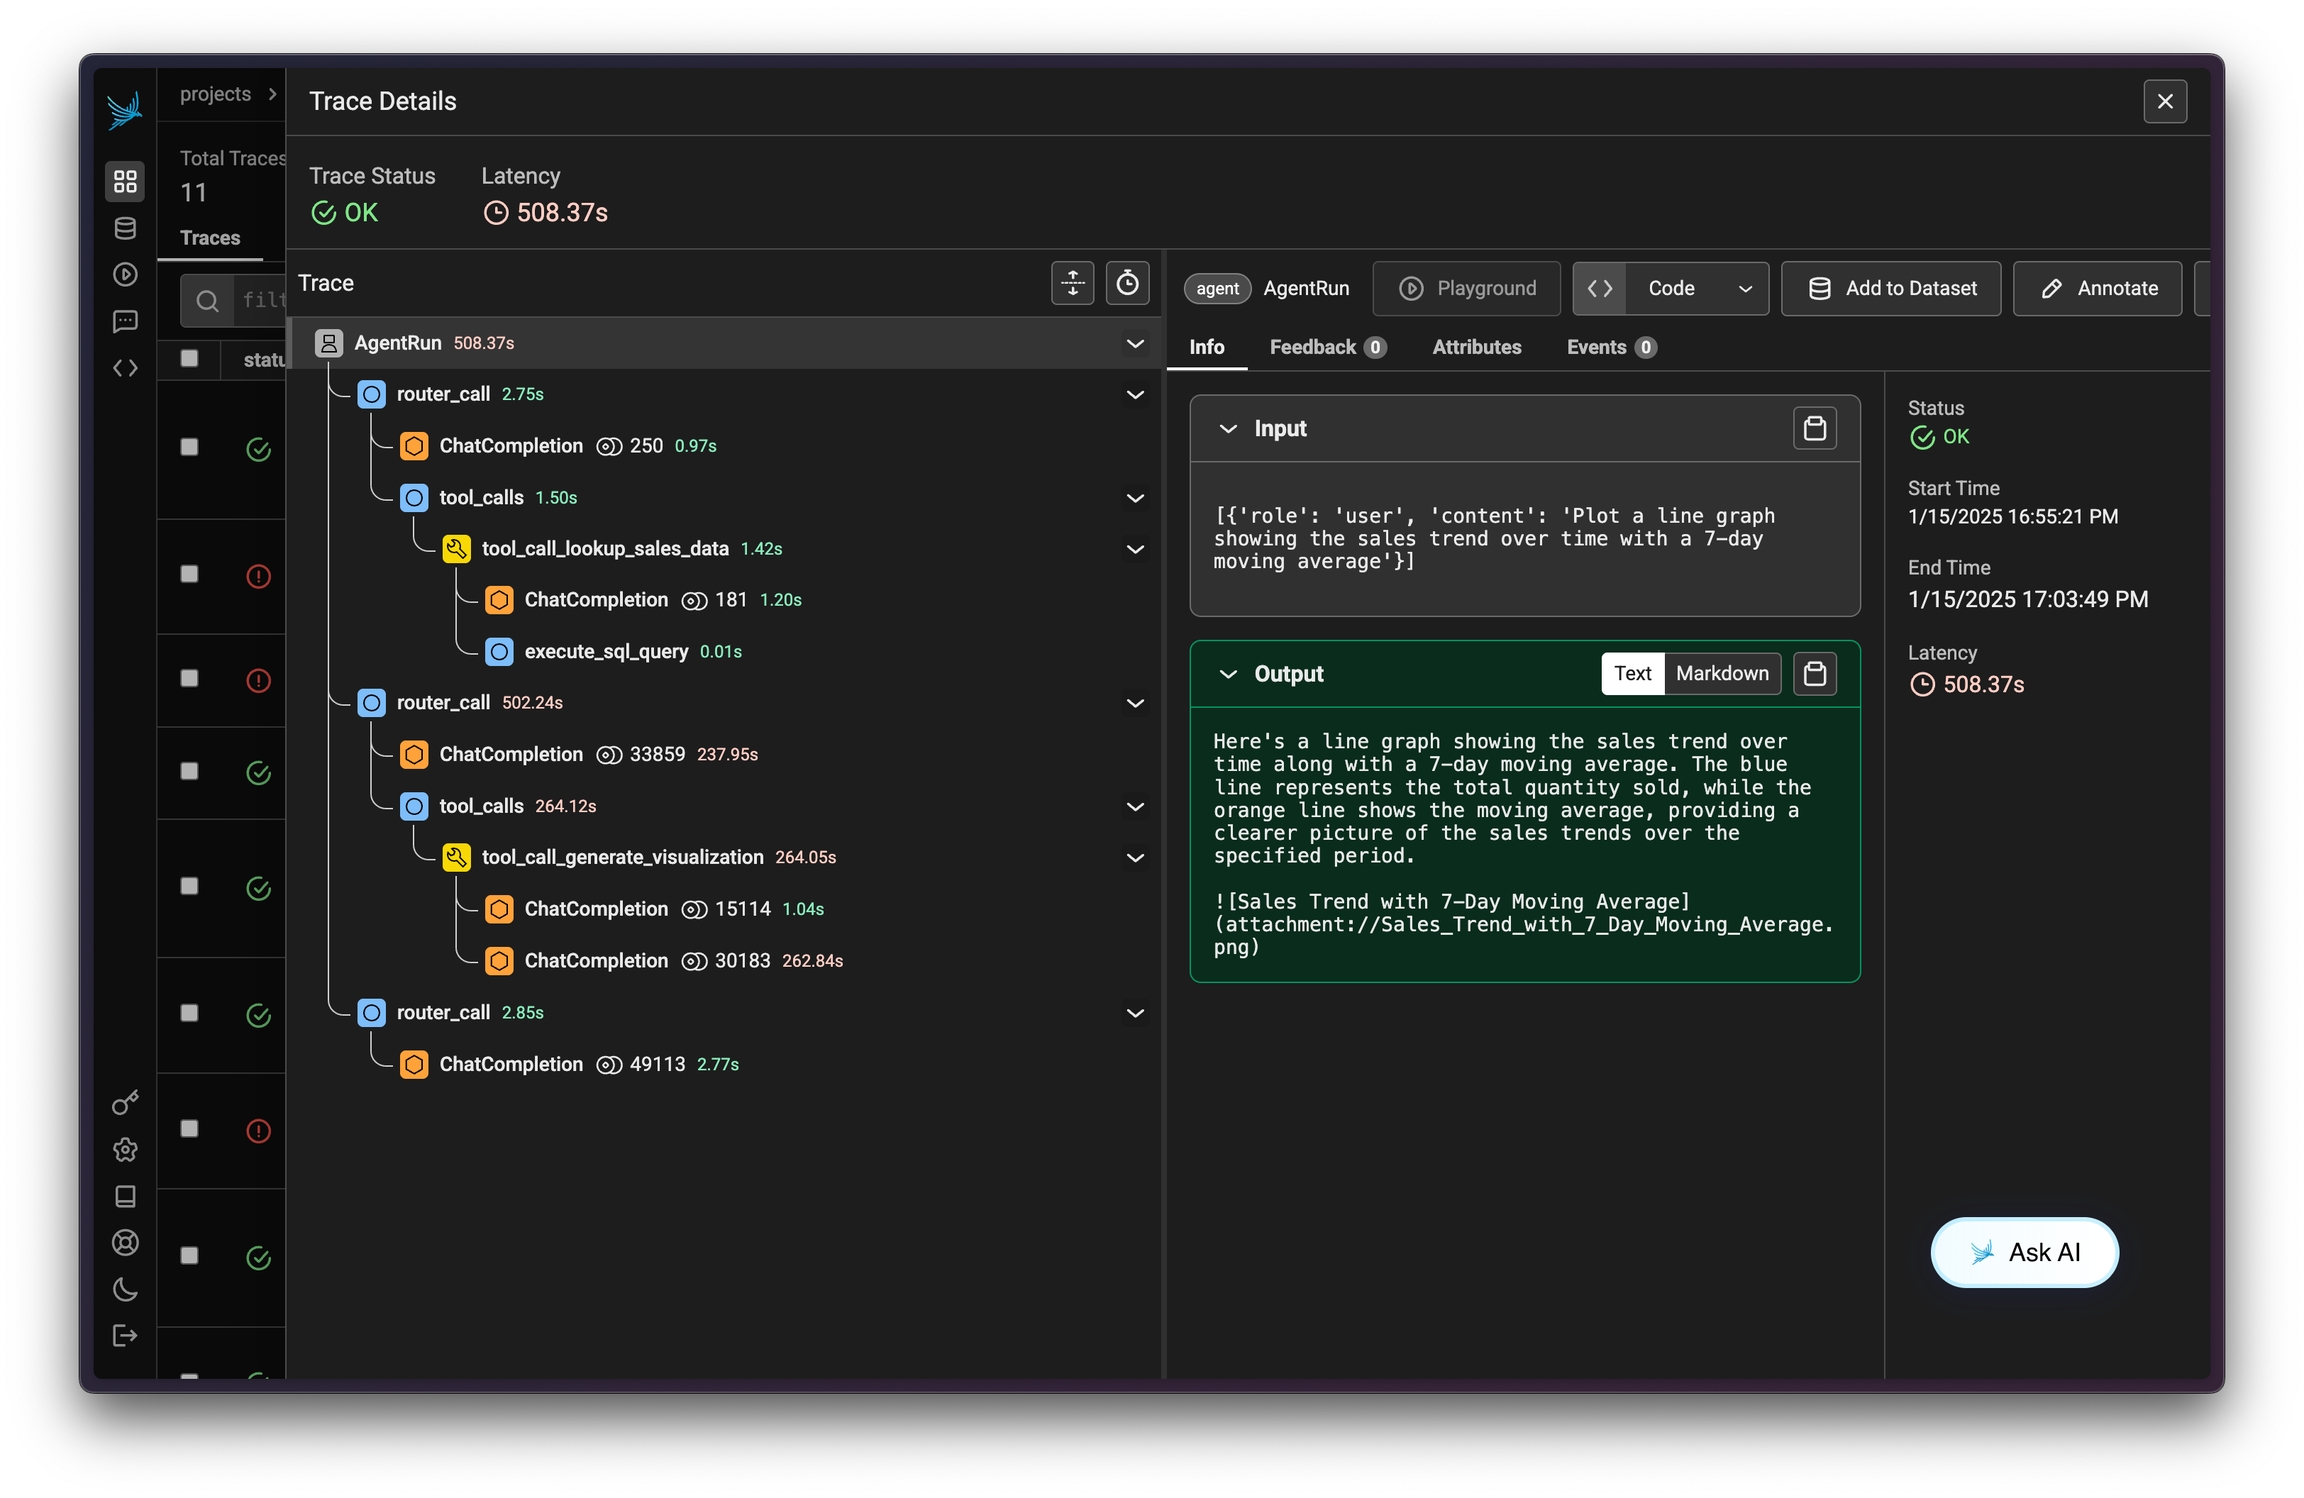This screenshot has width=2304, height=1498.
Task: Click the playground play icon in sidebar
Action: pyautogui.click(x=125, y=274)
